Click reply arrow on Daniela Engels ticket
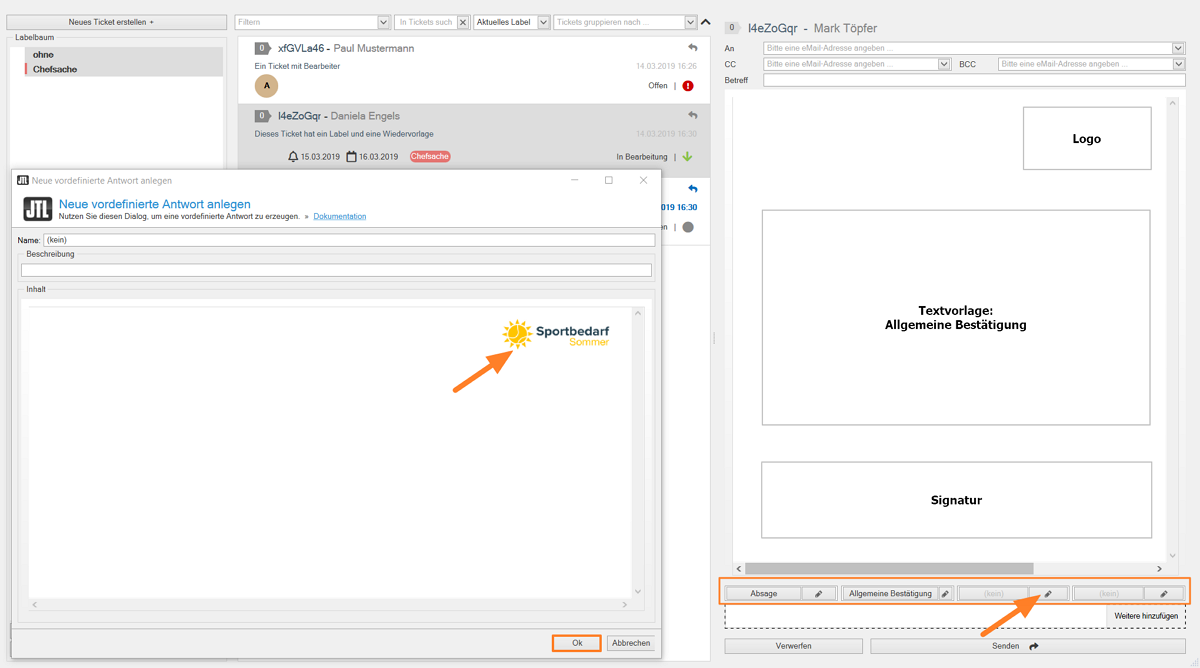Image resolution: width=1200 pixels, height=668 pixels. pos(693,116)
